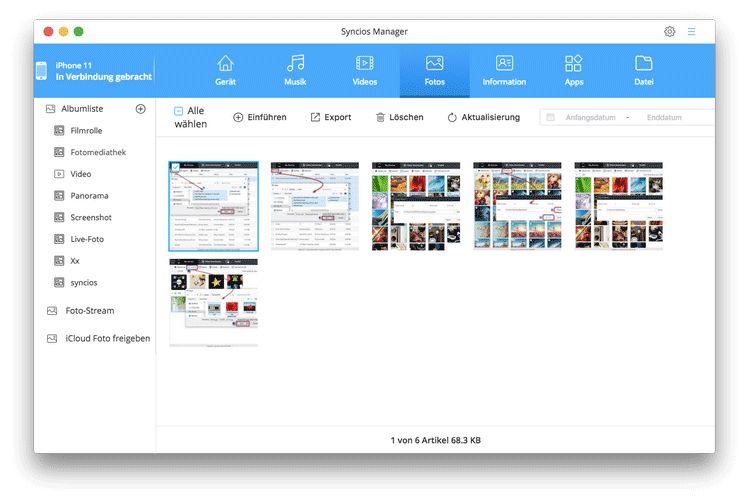This screenshot has height=502, width=749.
Task: Click the Filmrolle album icon
Action: [x=59, y=130]
